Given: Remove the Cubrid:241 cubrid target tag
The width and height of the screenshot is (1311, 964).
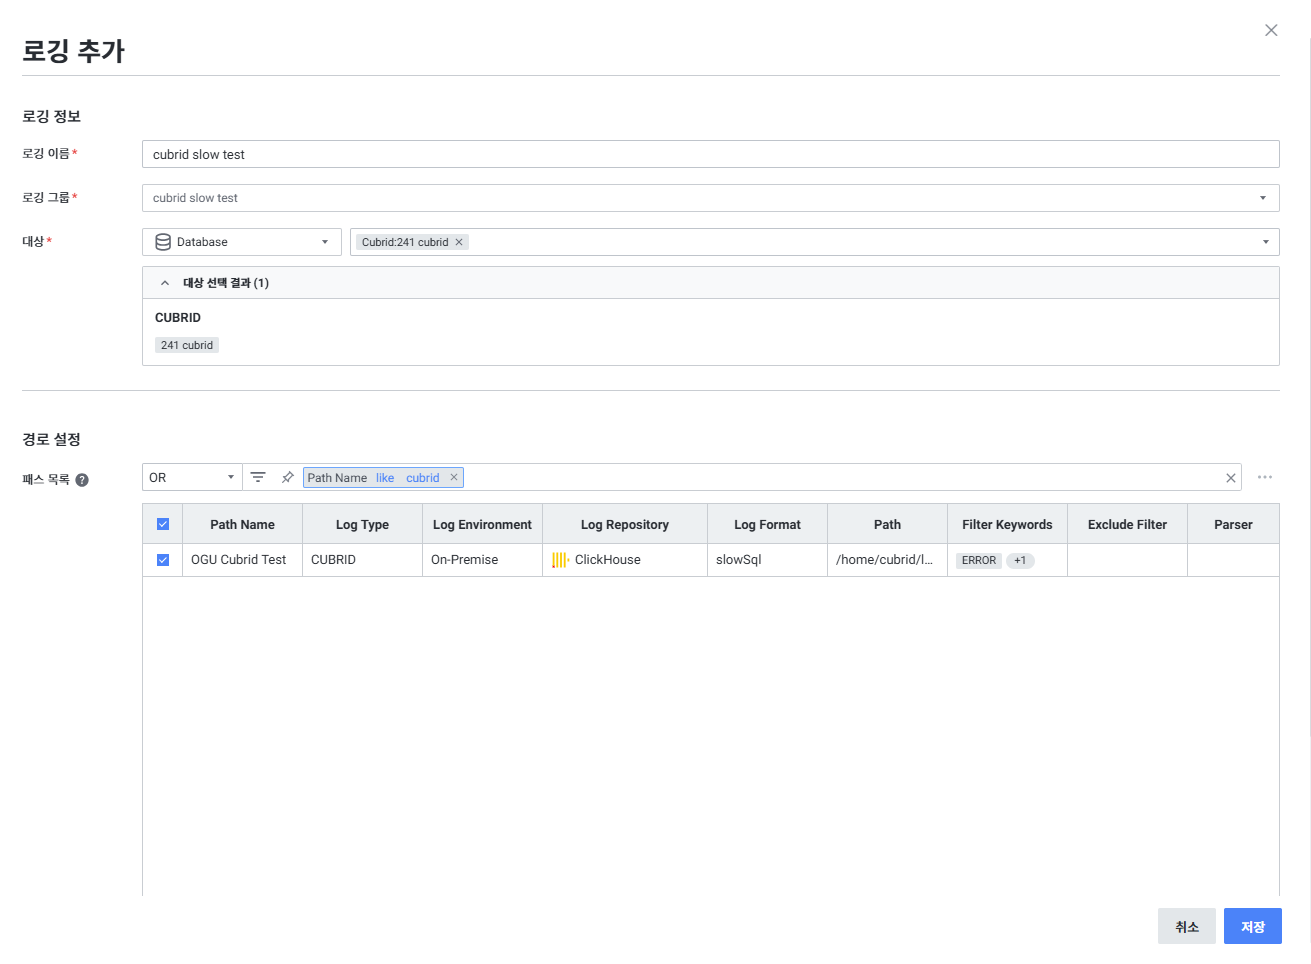Looking at the screenshot, I should (x=459, y=242).
